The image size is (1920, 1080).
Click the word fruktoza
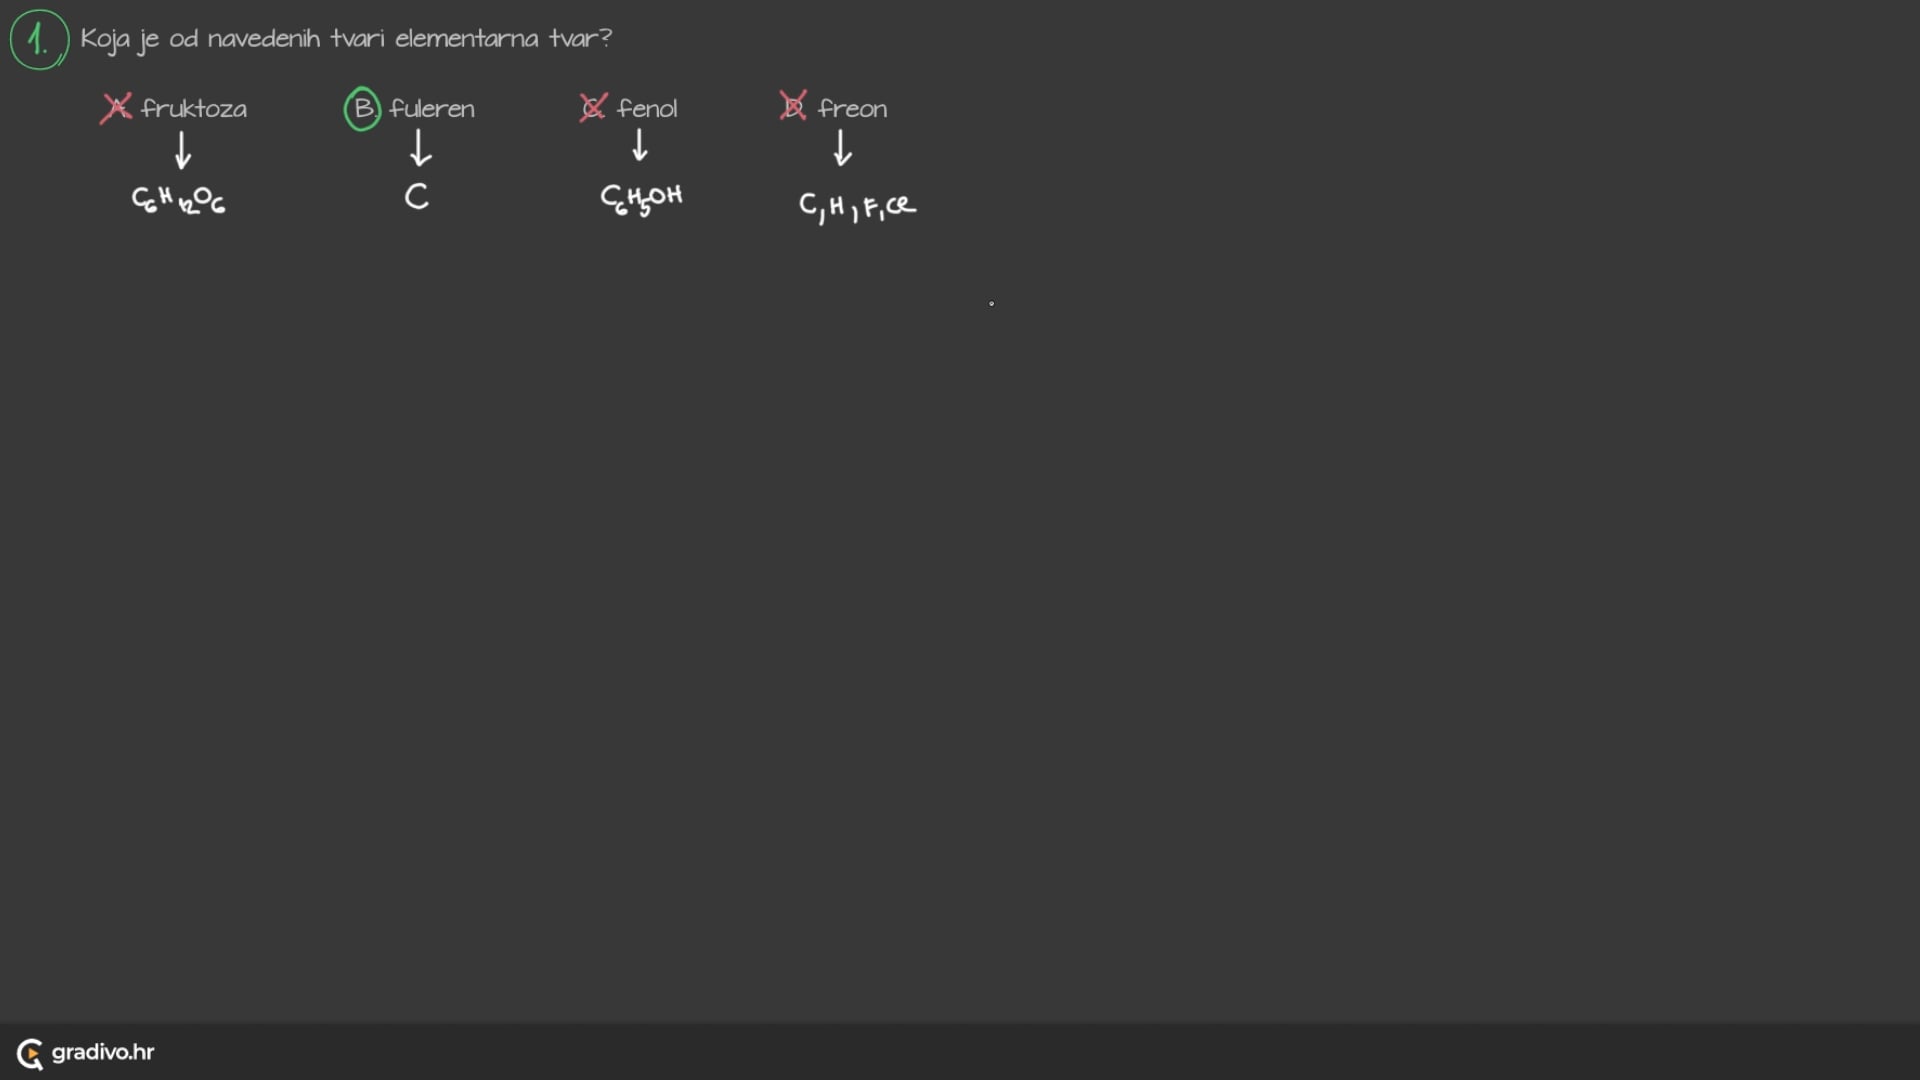coord(194,108)
